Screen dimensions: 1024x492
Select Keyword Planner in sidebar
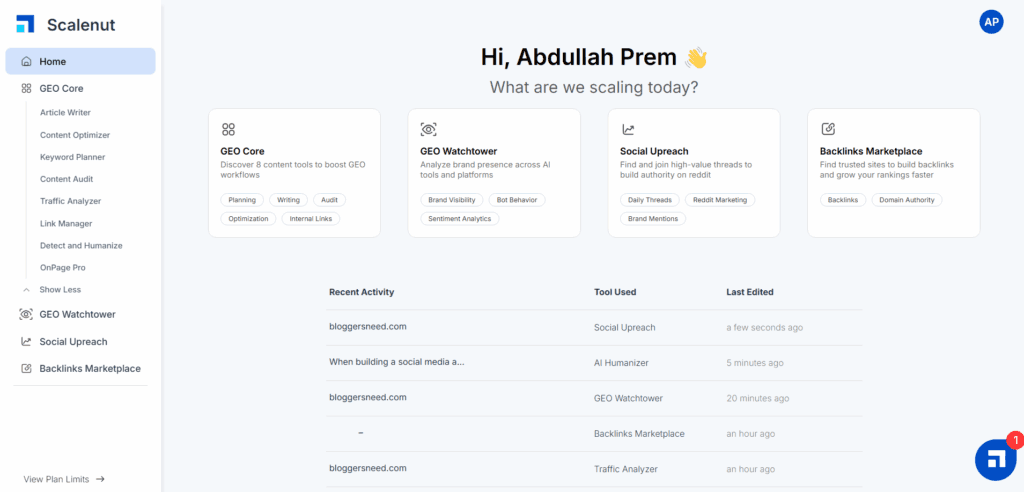(x=72, y=157)
